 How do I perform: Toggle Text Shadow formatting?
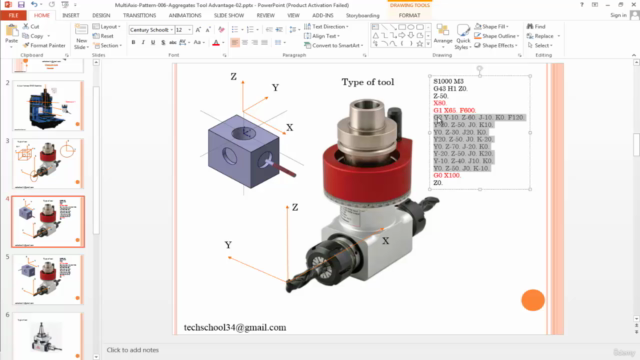163,42
